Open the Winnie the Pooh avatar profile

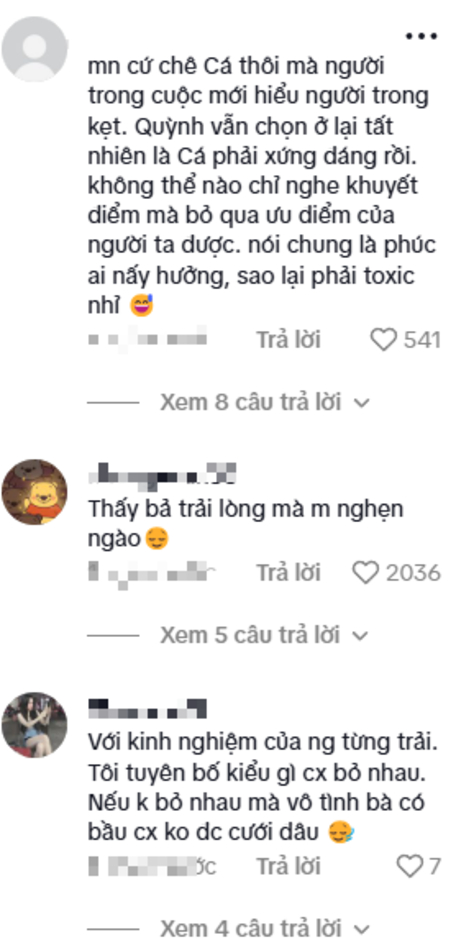(34, 492)
